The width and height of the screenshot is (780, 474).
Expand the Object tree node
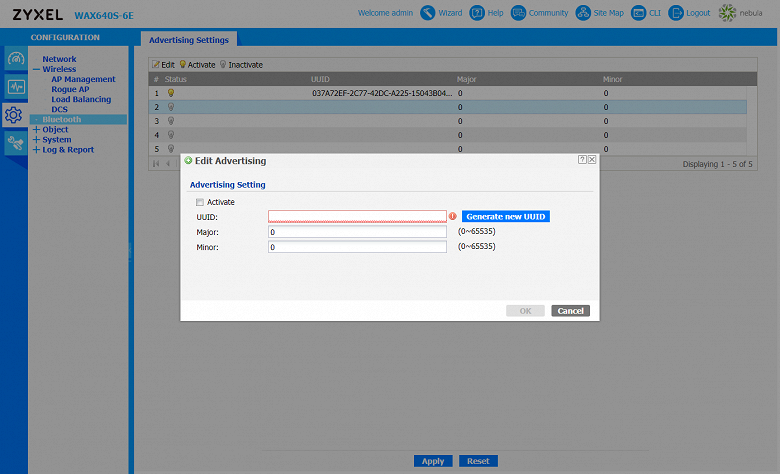36,129
